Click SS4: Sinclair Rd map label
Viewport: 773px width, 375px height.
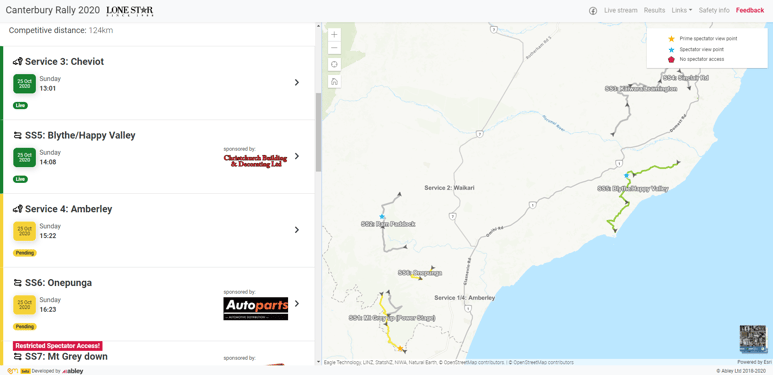click(x=686, y=78)
